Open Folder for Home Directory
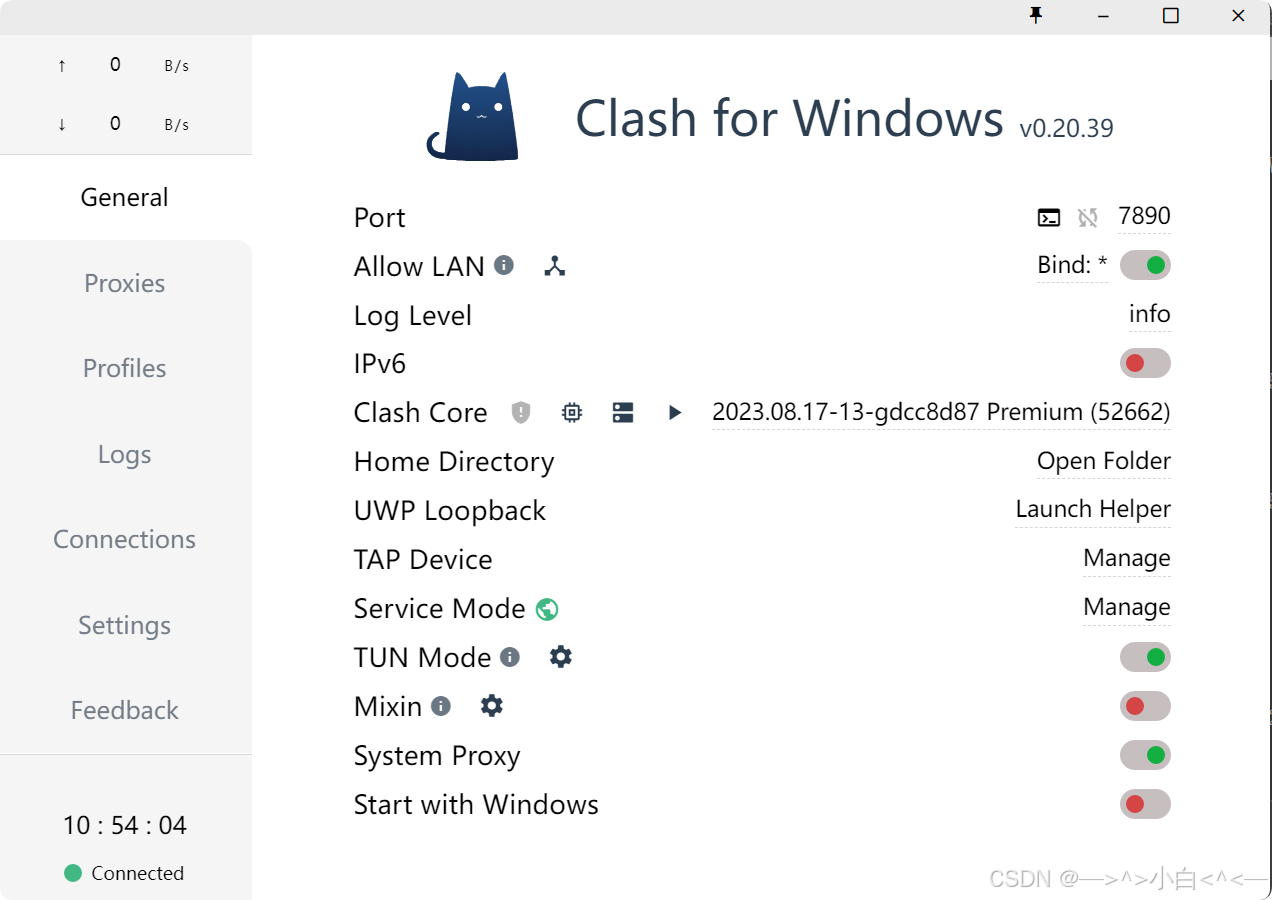The image size is (1272, 900). (x=1103, y=461)
